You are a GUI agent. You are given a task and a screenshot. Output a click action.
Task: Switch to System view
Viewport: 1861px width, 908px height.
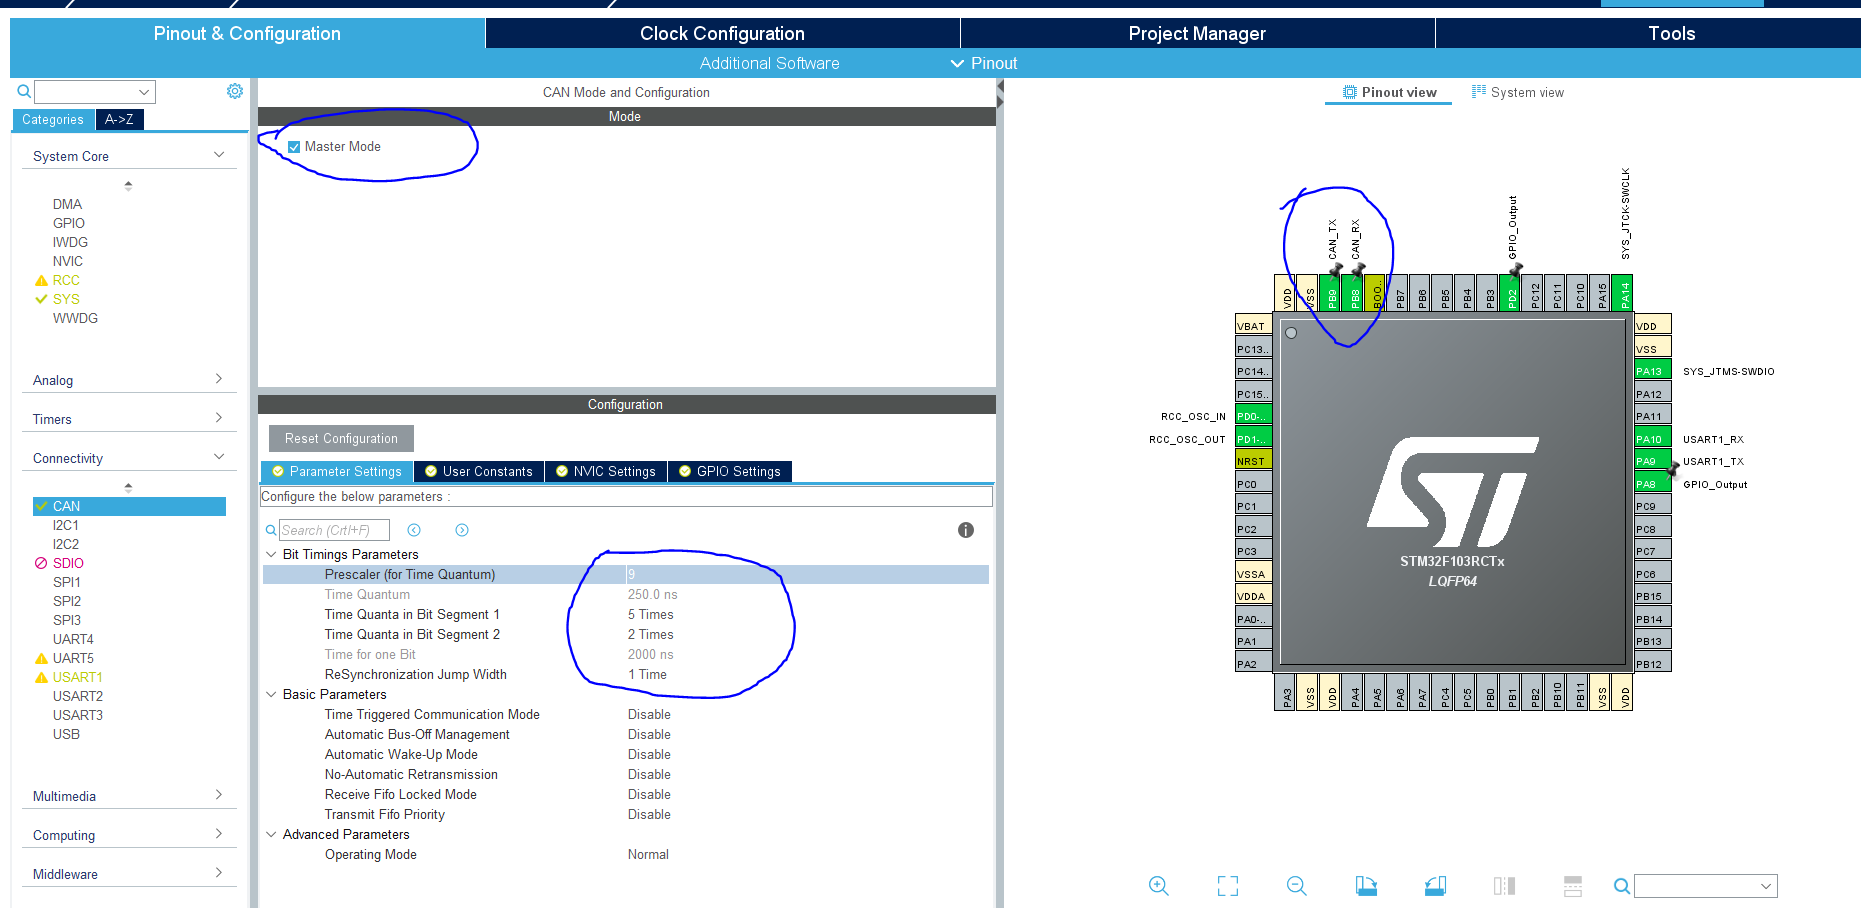tap(1517, 92)
